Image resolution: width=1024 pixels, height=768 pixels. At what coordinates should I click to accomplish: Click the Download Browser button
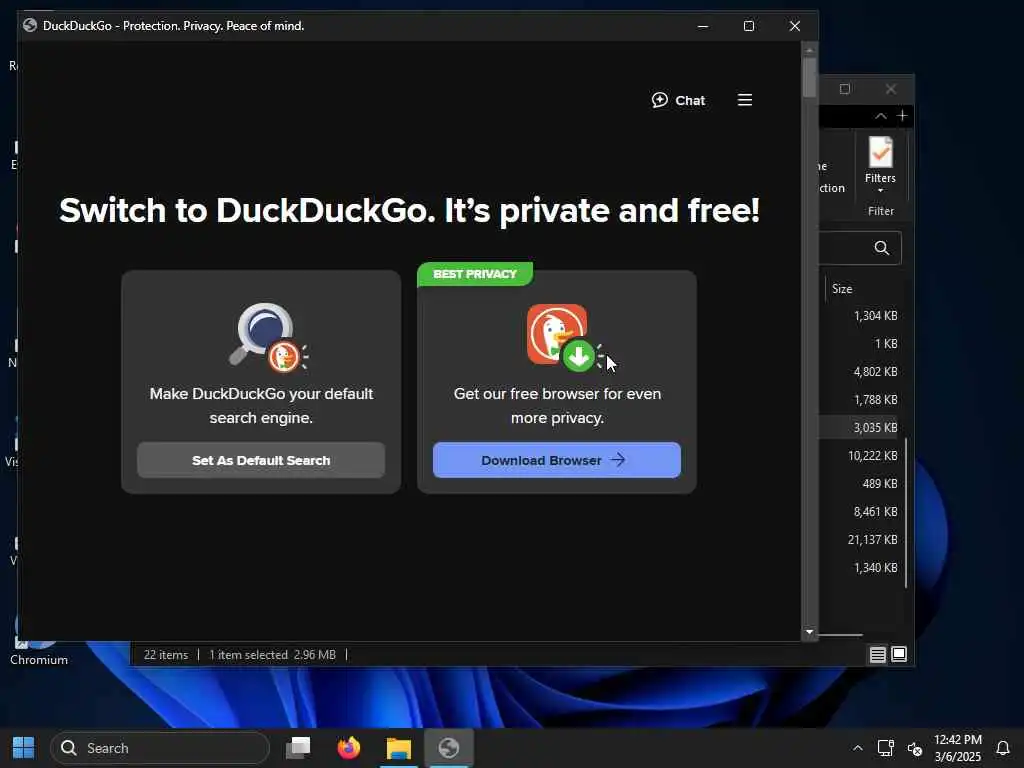(x=557, y=460)
